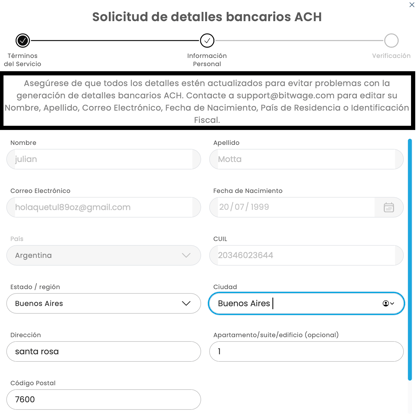
Task: Click the Apellido field showing Motta
Action: point(306,159)
